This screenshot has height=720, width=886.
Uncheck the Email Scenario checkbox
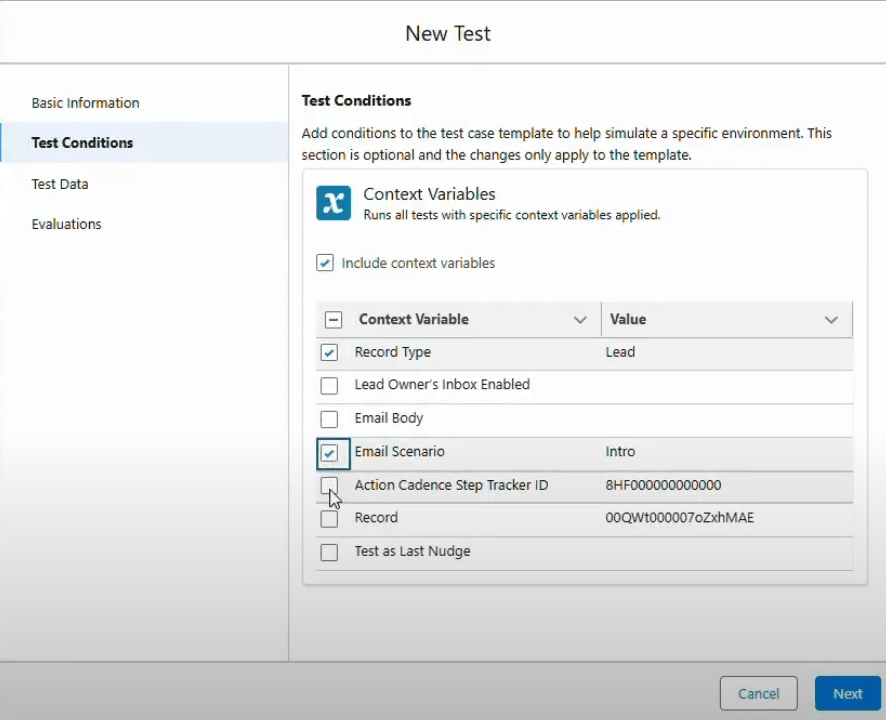(x=329, y=453)
